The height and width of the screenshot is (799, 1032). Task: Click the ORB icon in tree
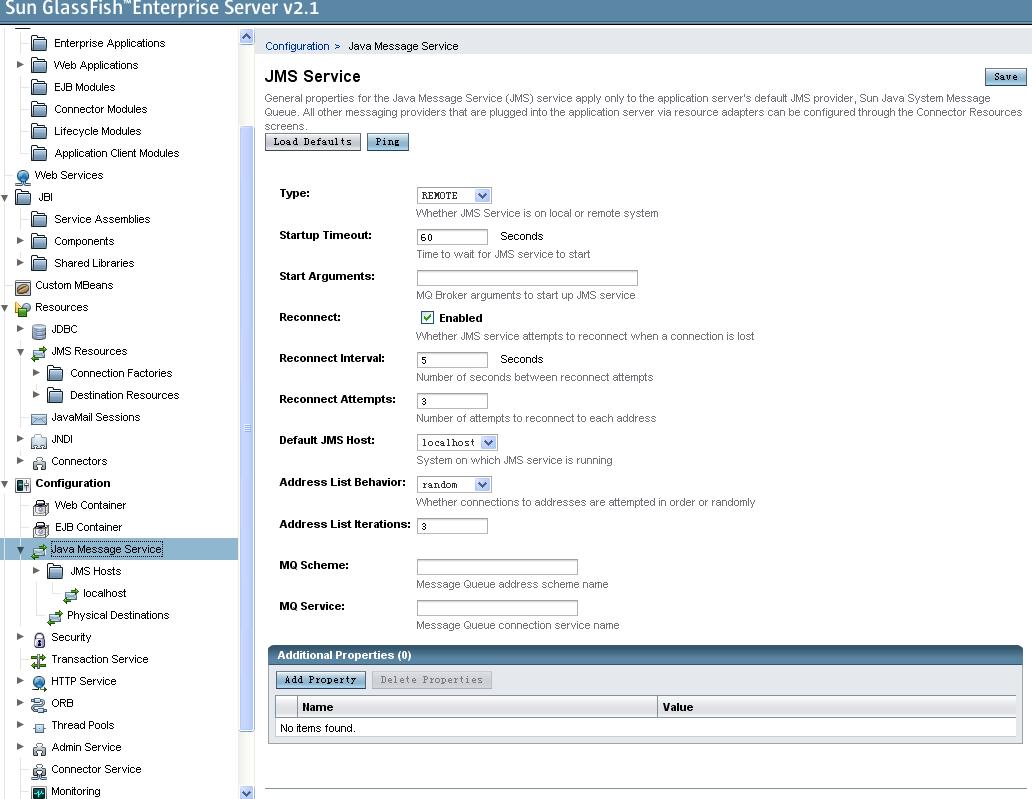(39, 704)
